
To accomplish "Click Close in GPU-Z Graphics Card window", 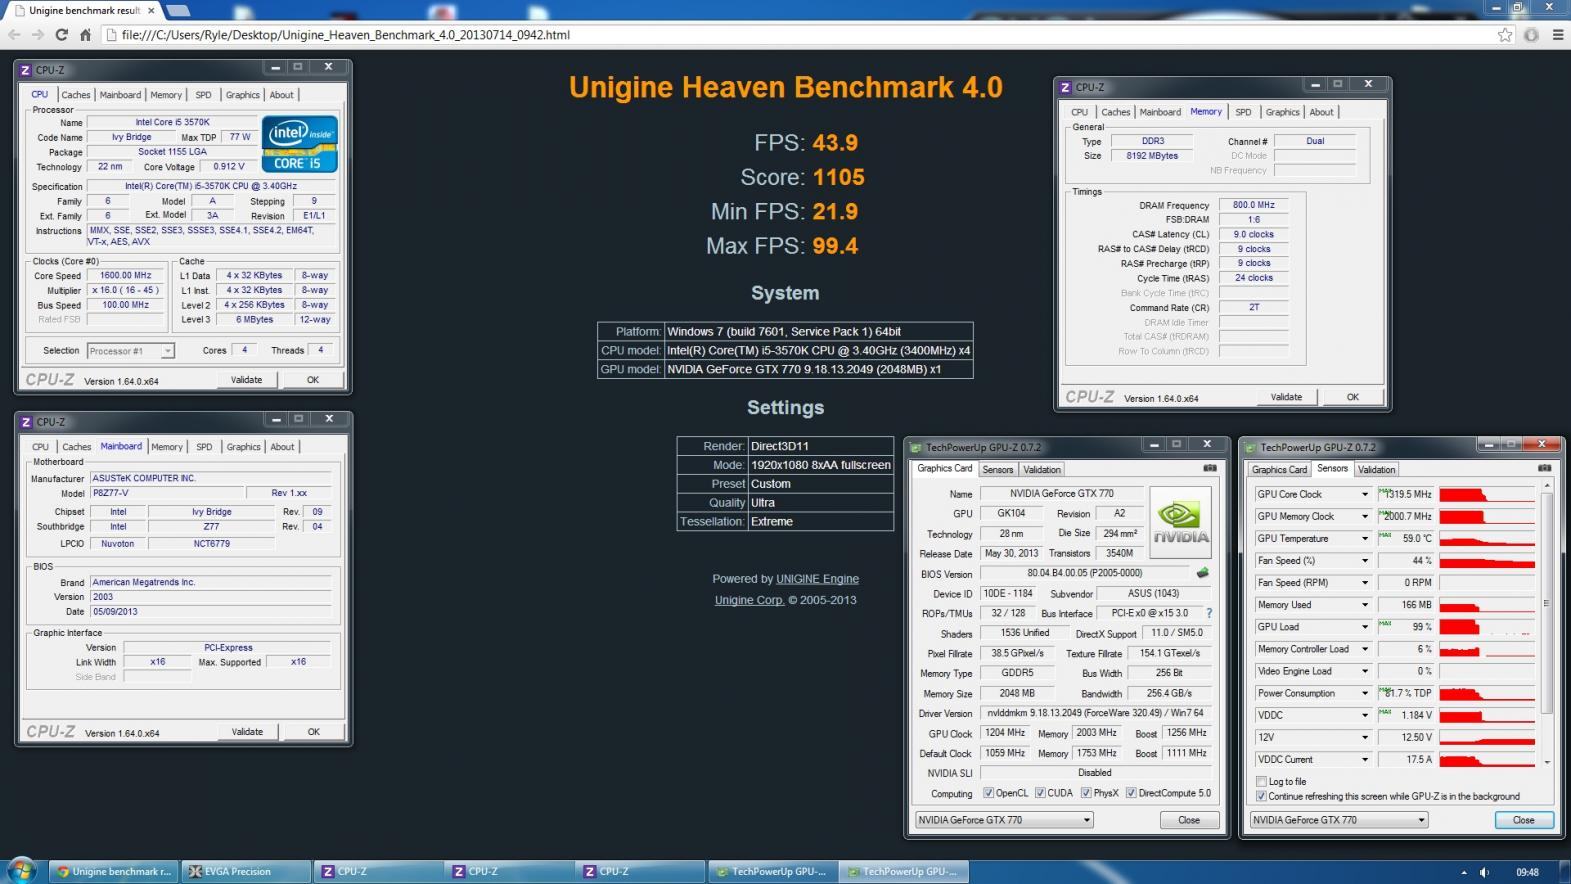I will (x=1189, y=820).
